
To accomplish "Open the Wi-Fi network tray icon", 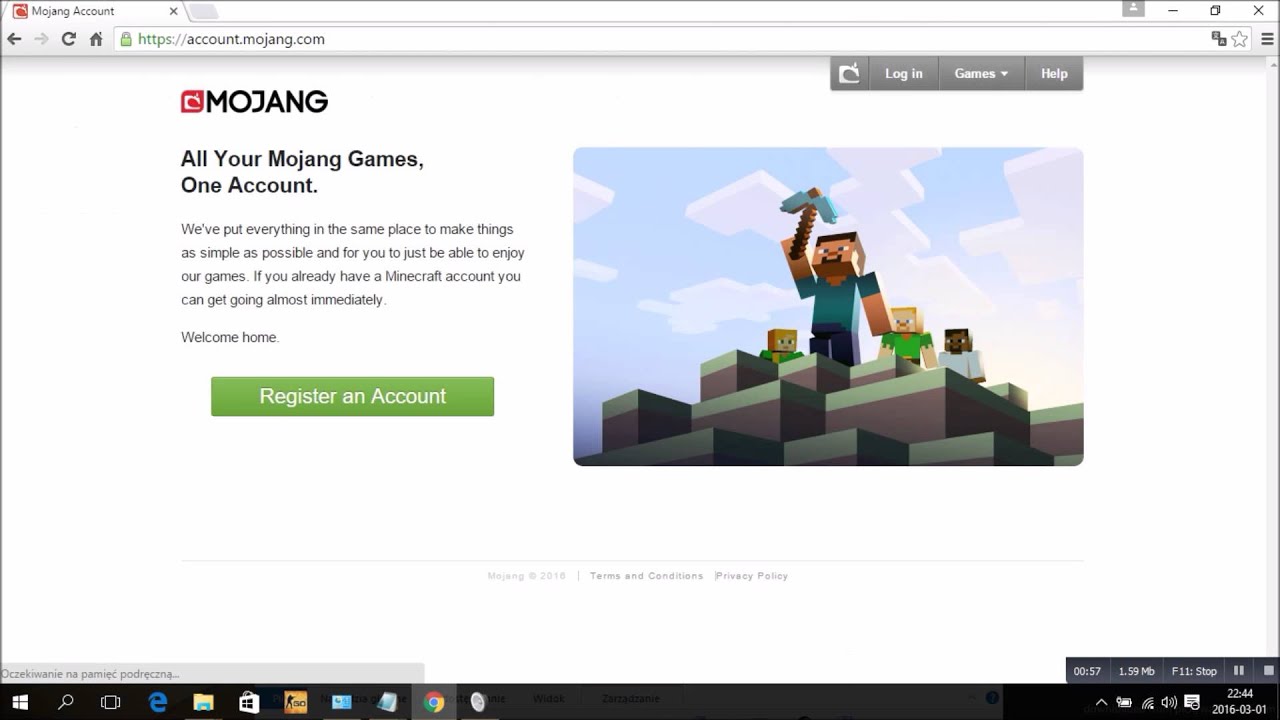I will (1147, 702).
